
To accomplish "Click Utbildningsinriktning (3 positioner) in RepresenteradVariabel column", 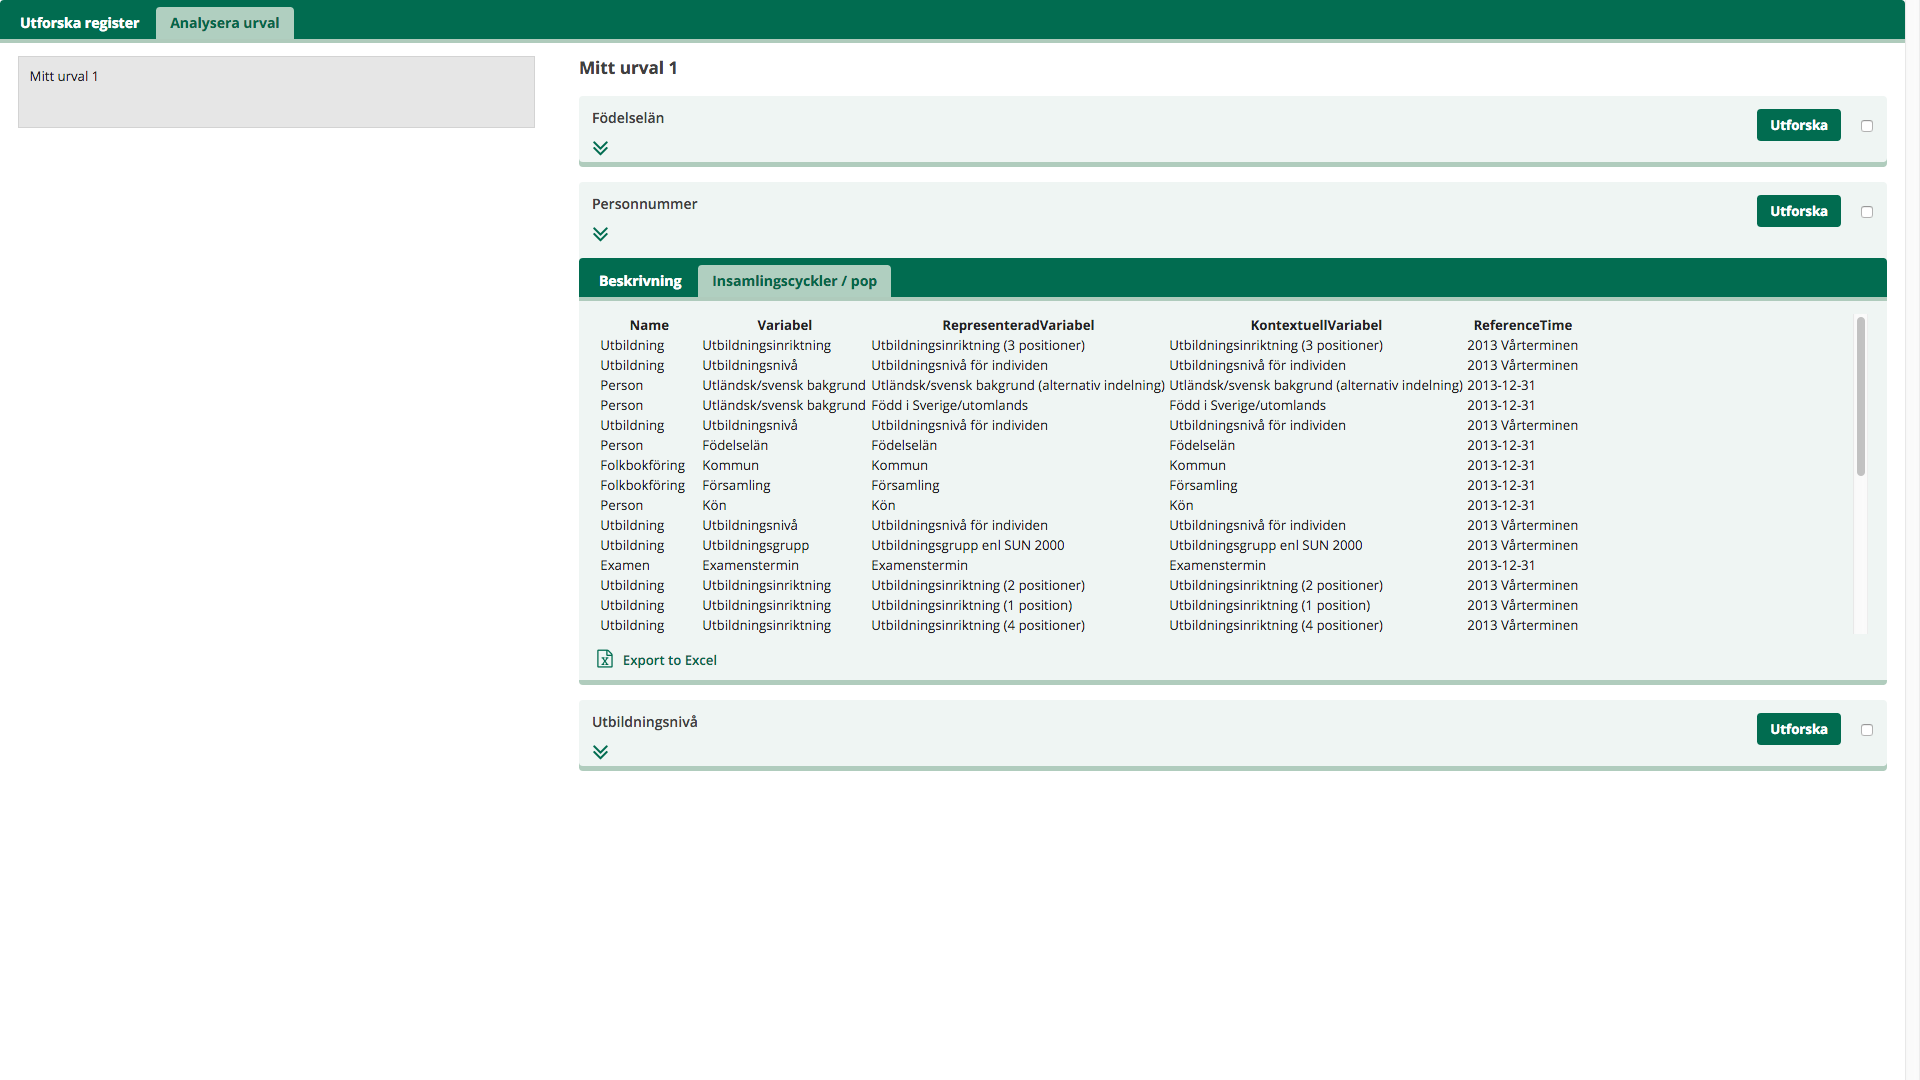I will coord(978,345).
